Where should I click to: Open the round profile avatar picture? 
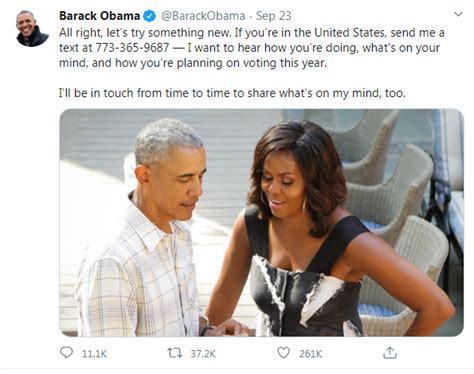(x=32, y=28)
